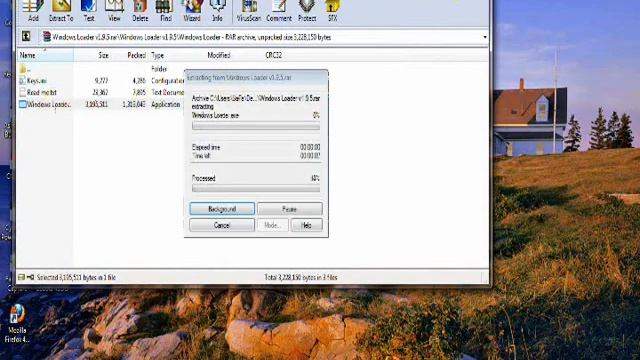Click the Background button
This screenshot has height=360, width=640.
point(222,209)
